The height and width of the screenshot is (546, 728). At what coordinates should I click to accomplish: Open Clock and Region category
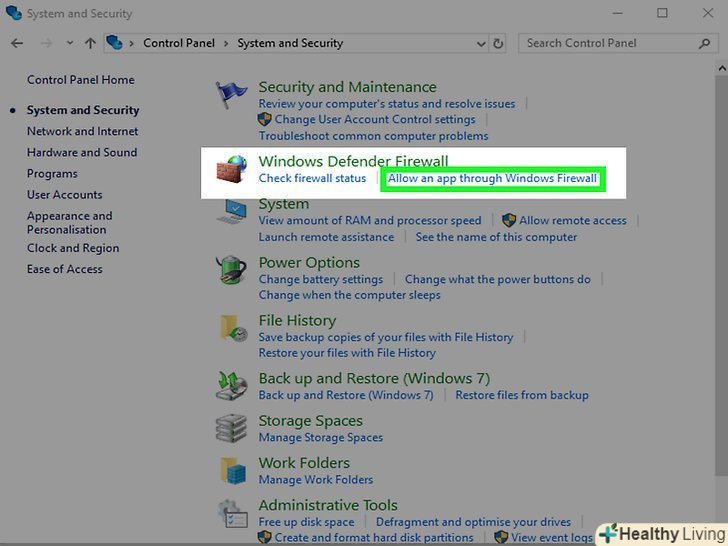pos(73,248)
